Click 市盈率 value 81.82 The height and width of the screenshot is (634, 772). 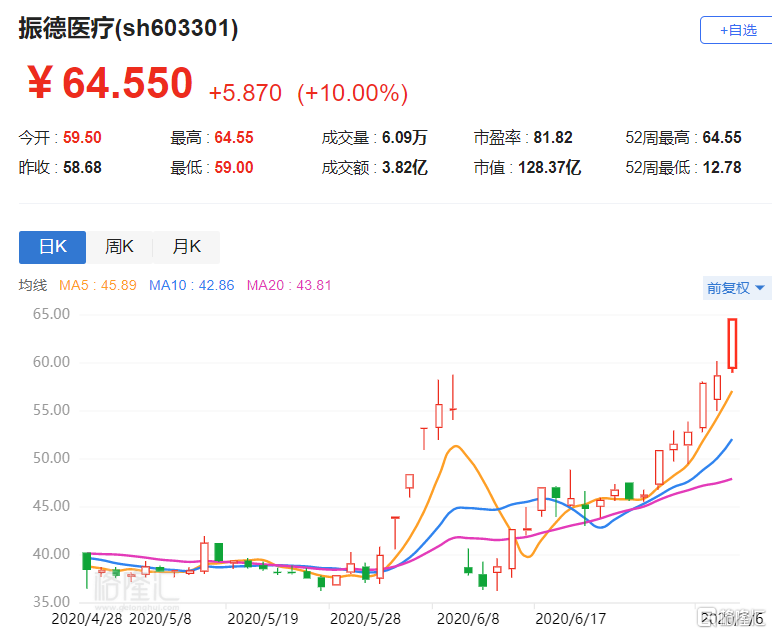(553, 137)
